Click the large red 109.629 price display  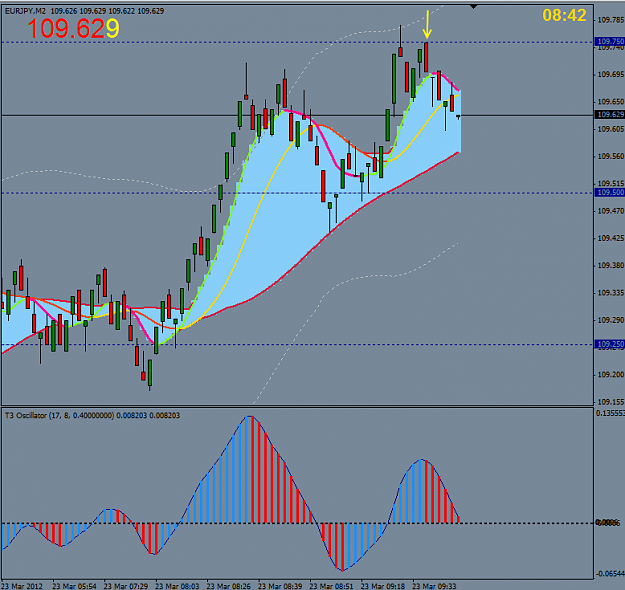coord(73,29)
